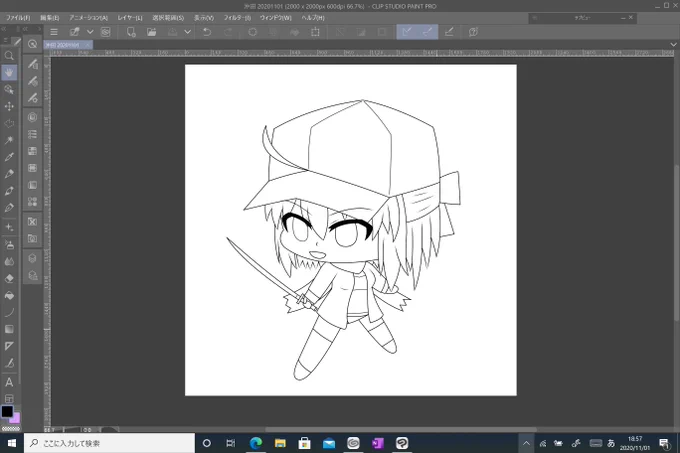
Task: Select the Ruler triangle tool
Action: 9,346
